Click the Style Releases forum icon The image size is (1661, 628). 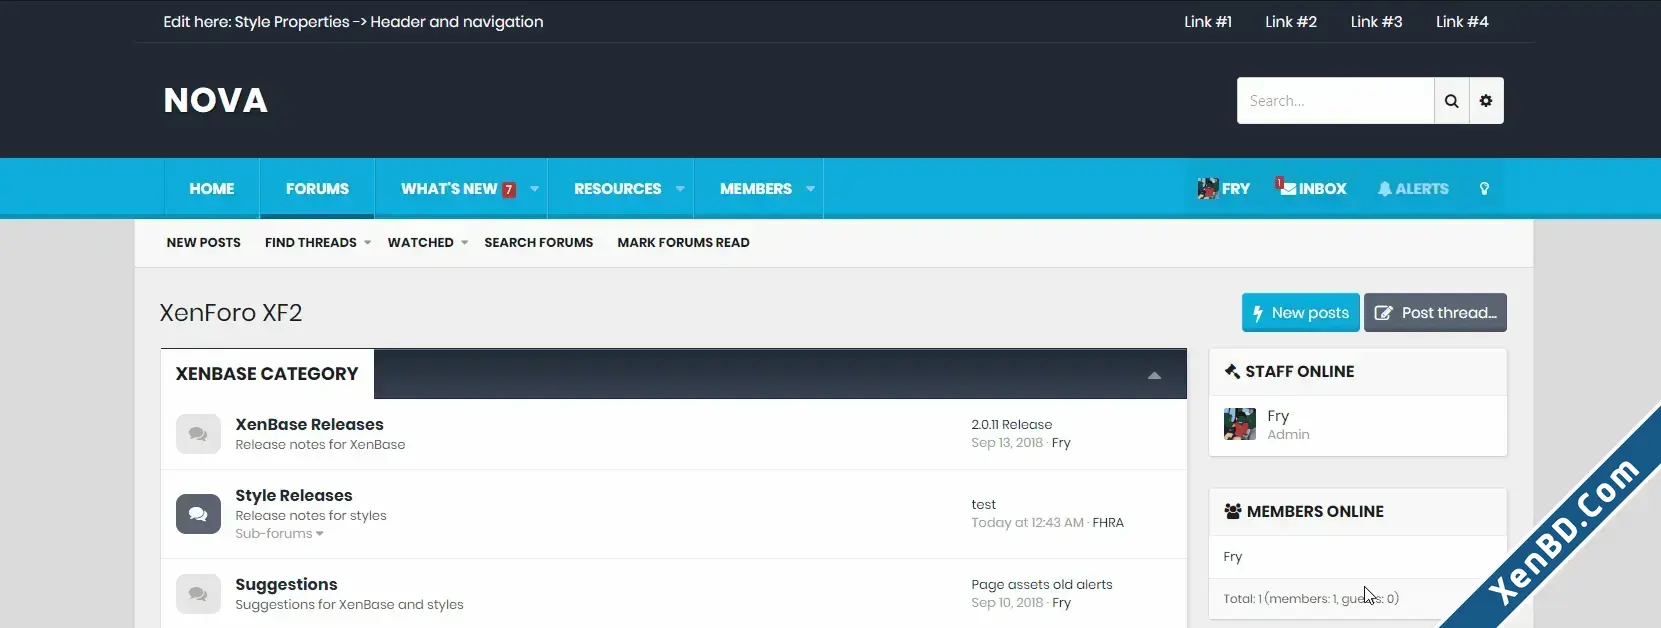click(x=198, y=514)
